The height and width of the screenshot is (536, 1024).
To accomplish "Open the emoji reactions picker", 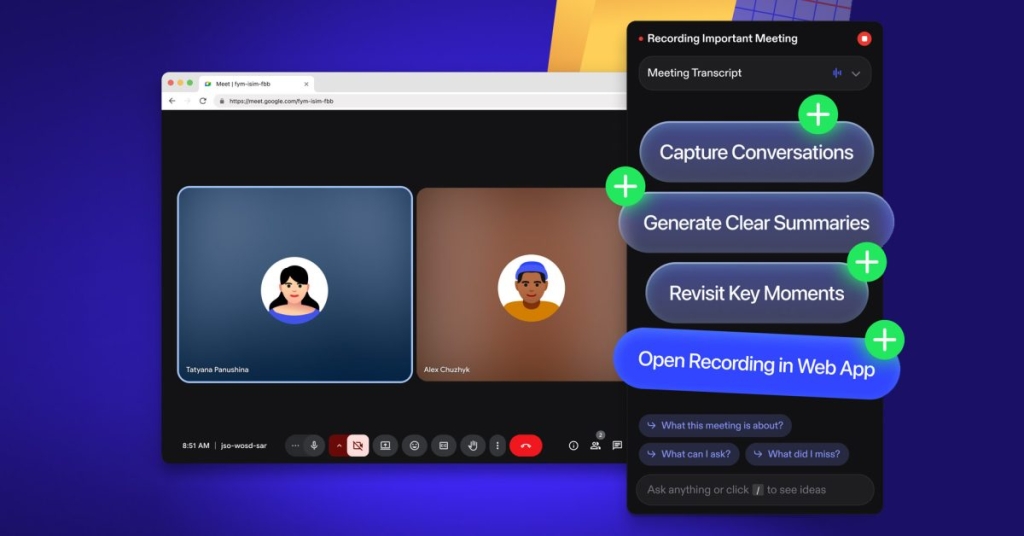I will (414, 446).
